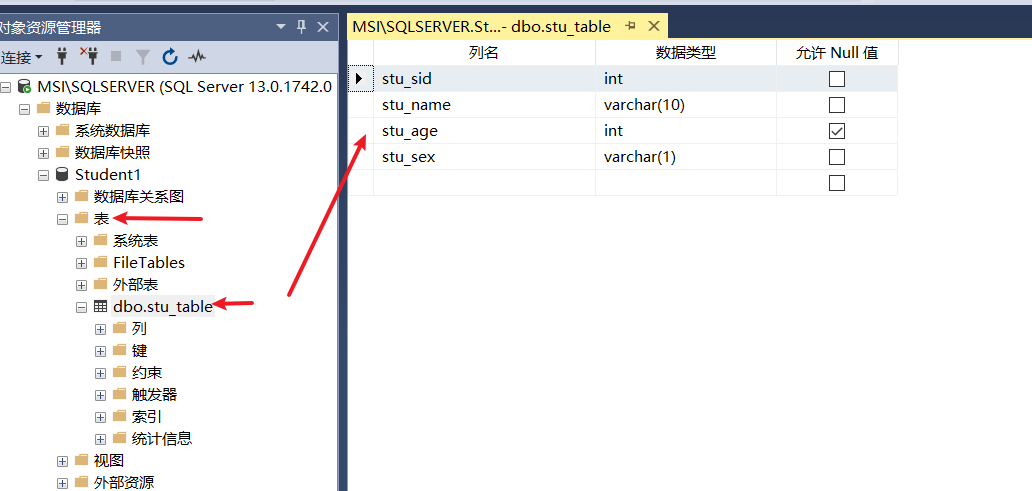1032x491 pixels.
Task: Collapse the dbo.stu_table node
Action: click(x=82, y=307)
